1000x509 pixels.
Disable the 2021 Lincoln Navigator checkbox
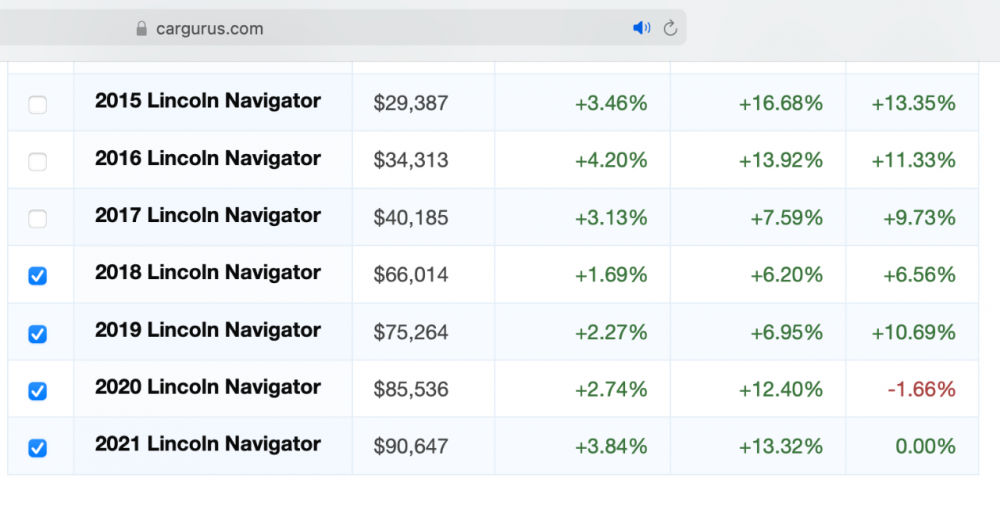pyautogui.click(x=37, y=448)
